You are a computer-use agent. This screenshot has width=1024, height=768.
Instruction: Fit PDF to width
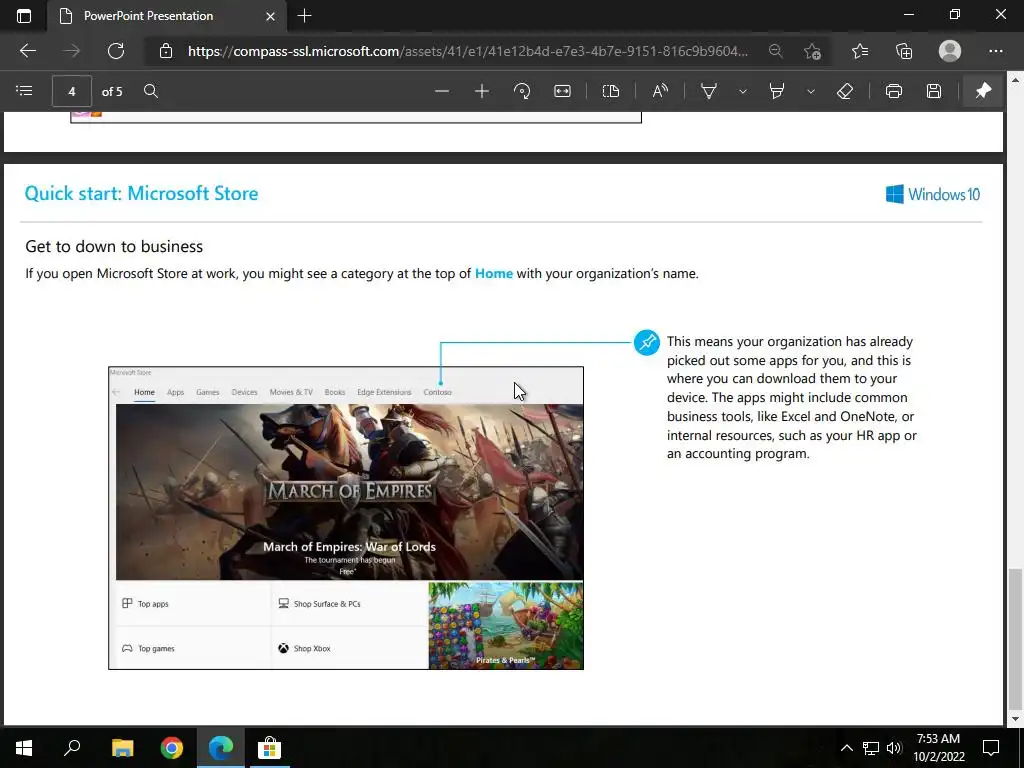coord(562,91)
